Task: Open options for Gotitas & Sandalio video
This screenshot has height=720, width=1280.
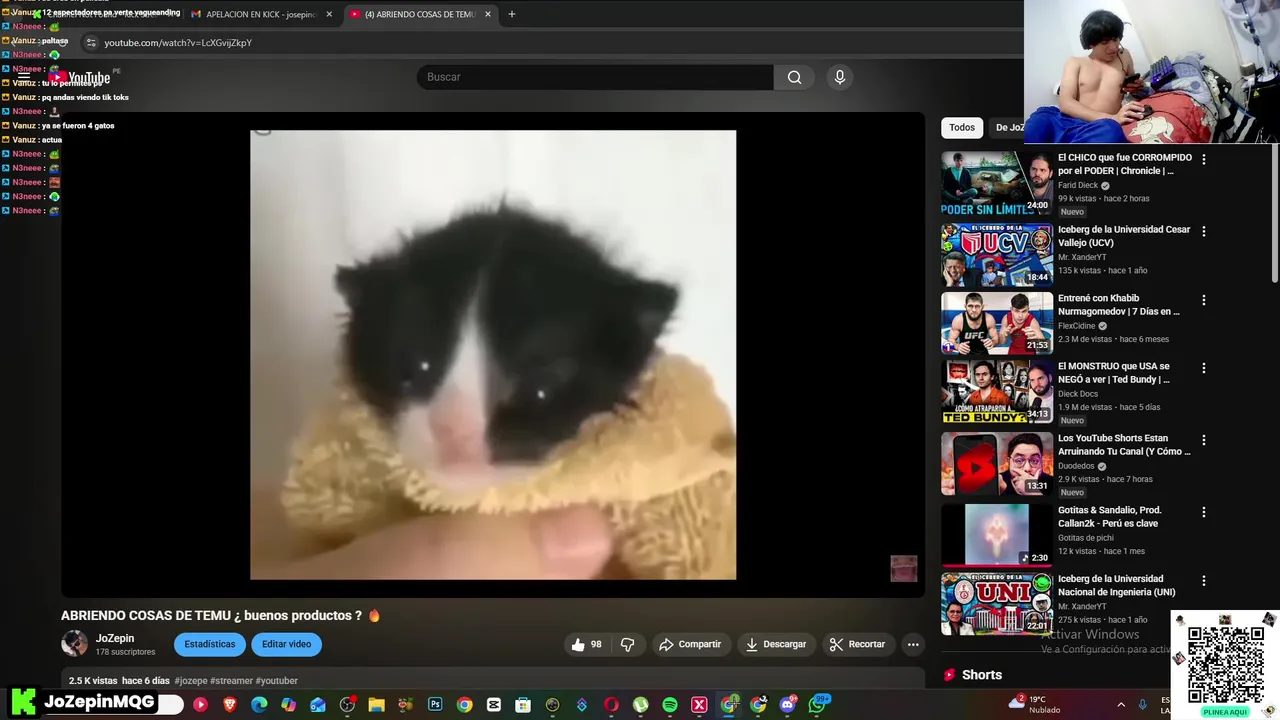Action: coord(1203,512)
